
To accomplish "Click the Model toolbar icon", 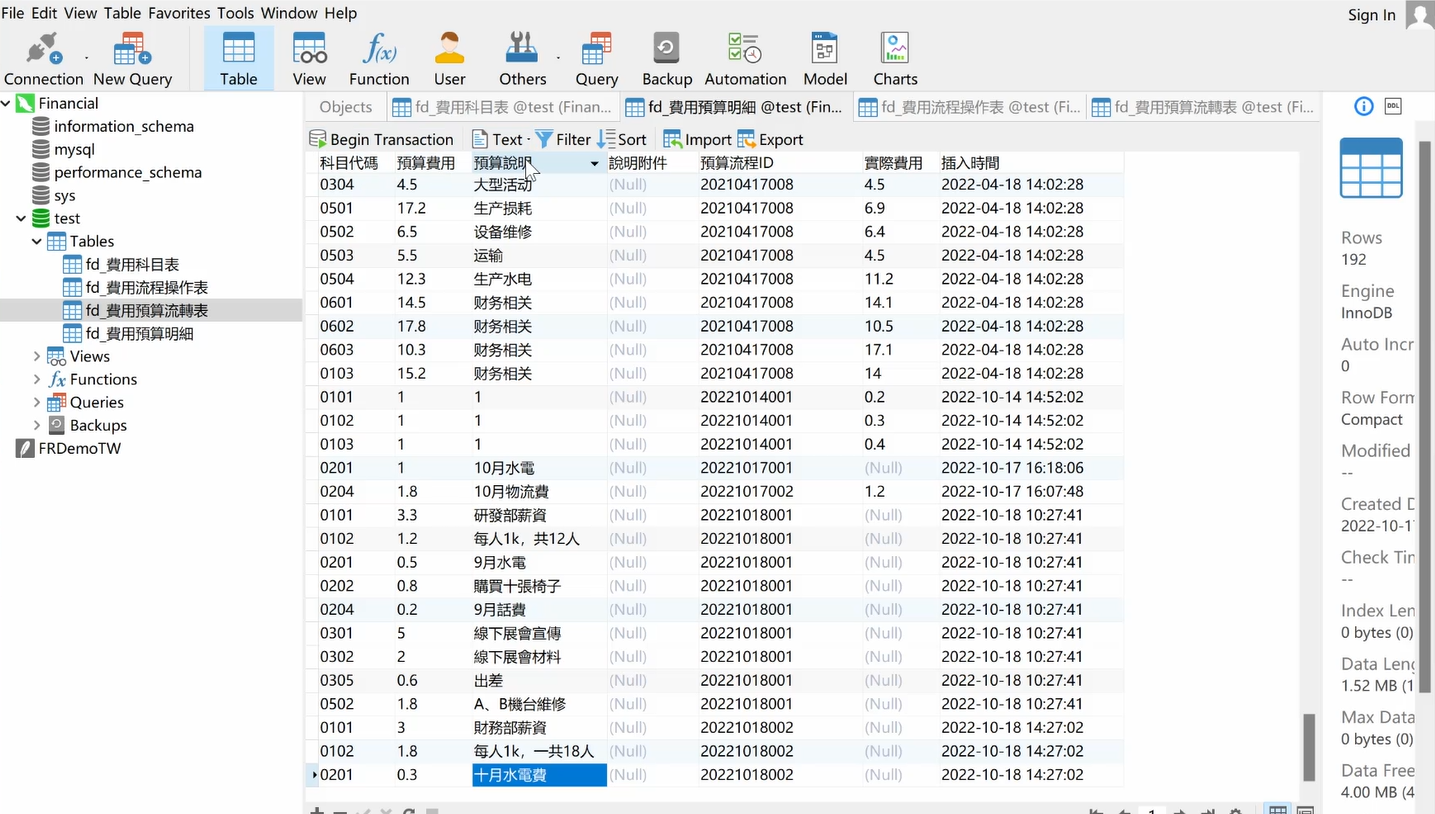I will coord(825,59).
